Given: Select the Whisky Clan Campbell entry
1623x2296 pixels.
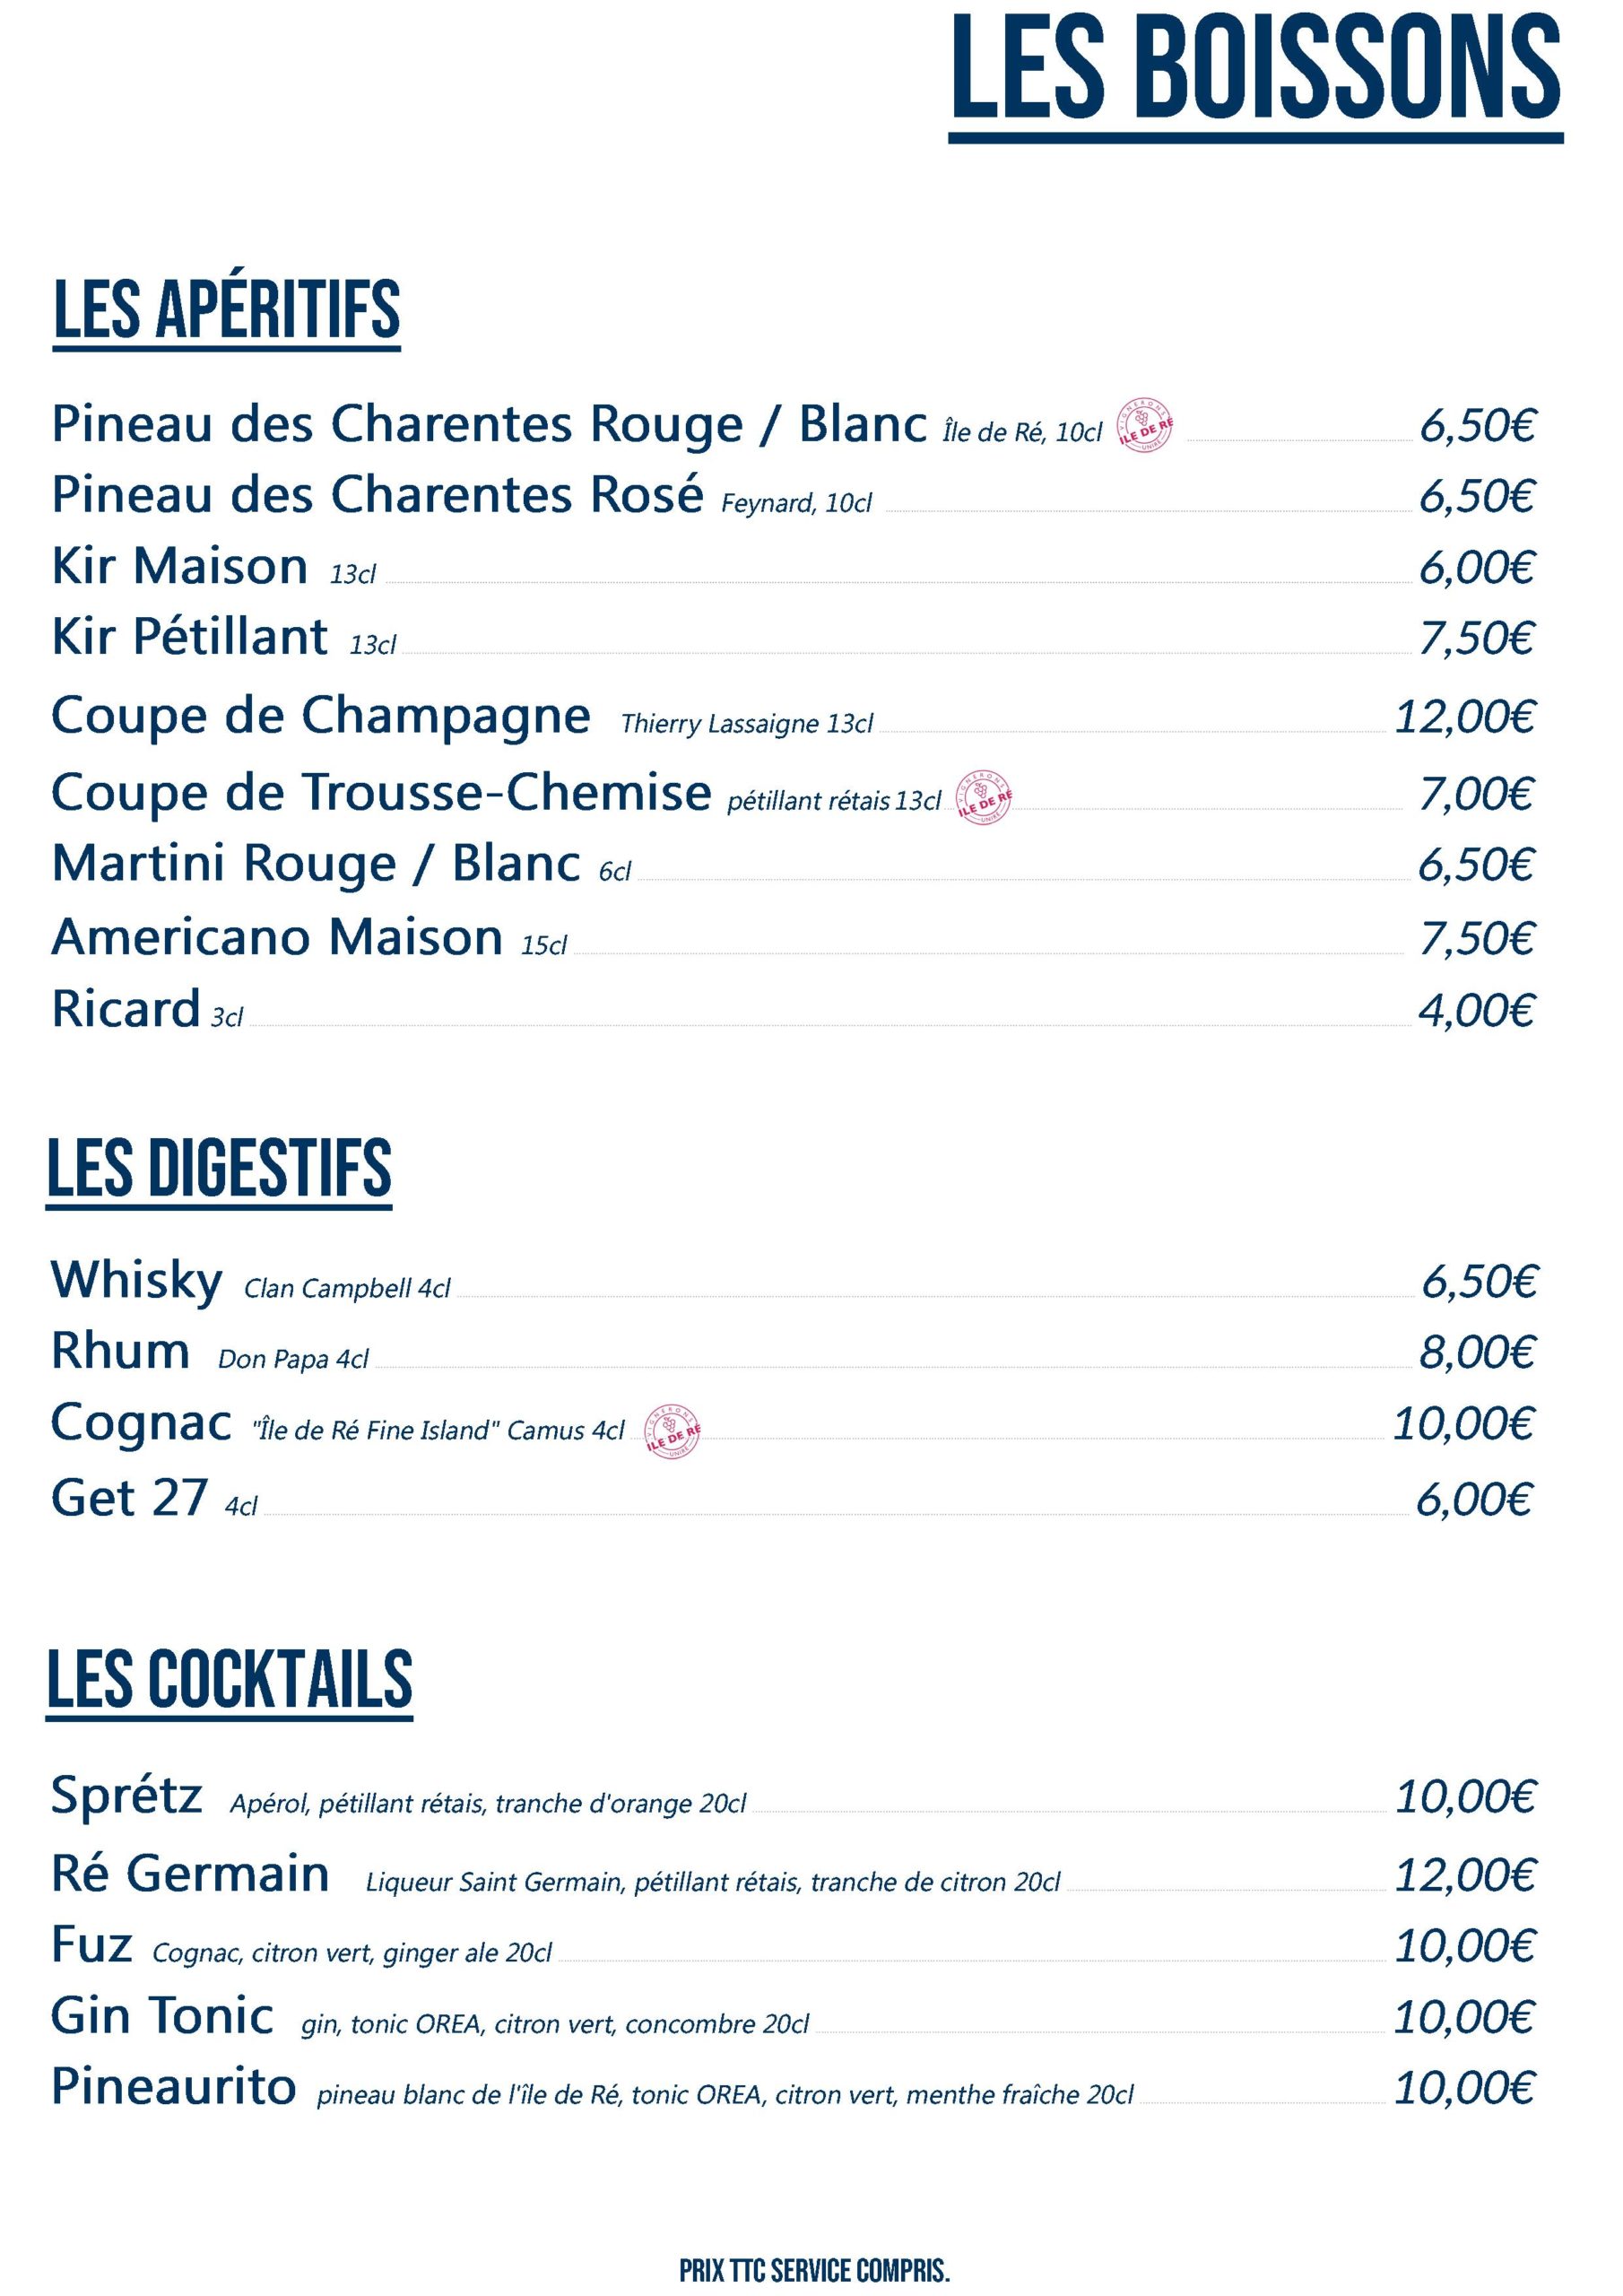Looking at the screenshot, I should 137,1280.
